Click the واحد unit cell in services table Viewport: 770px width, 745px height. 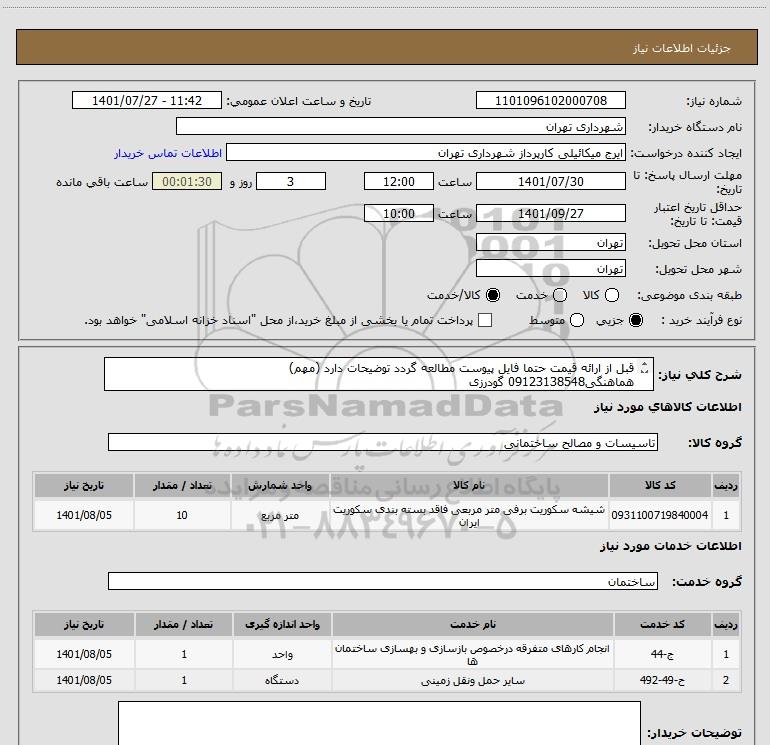point(282,654)
